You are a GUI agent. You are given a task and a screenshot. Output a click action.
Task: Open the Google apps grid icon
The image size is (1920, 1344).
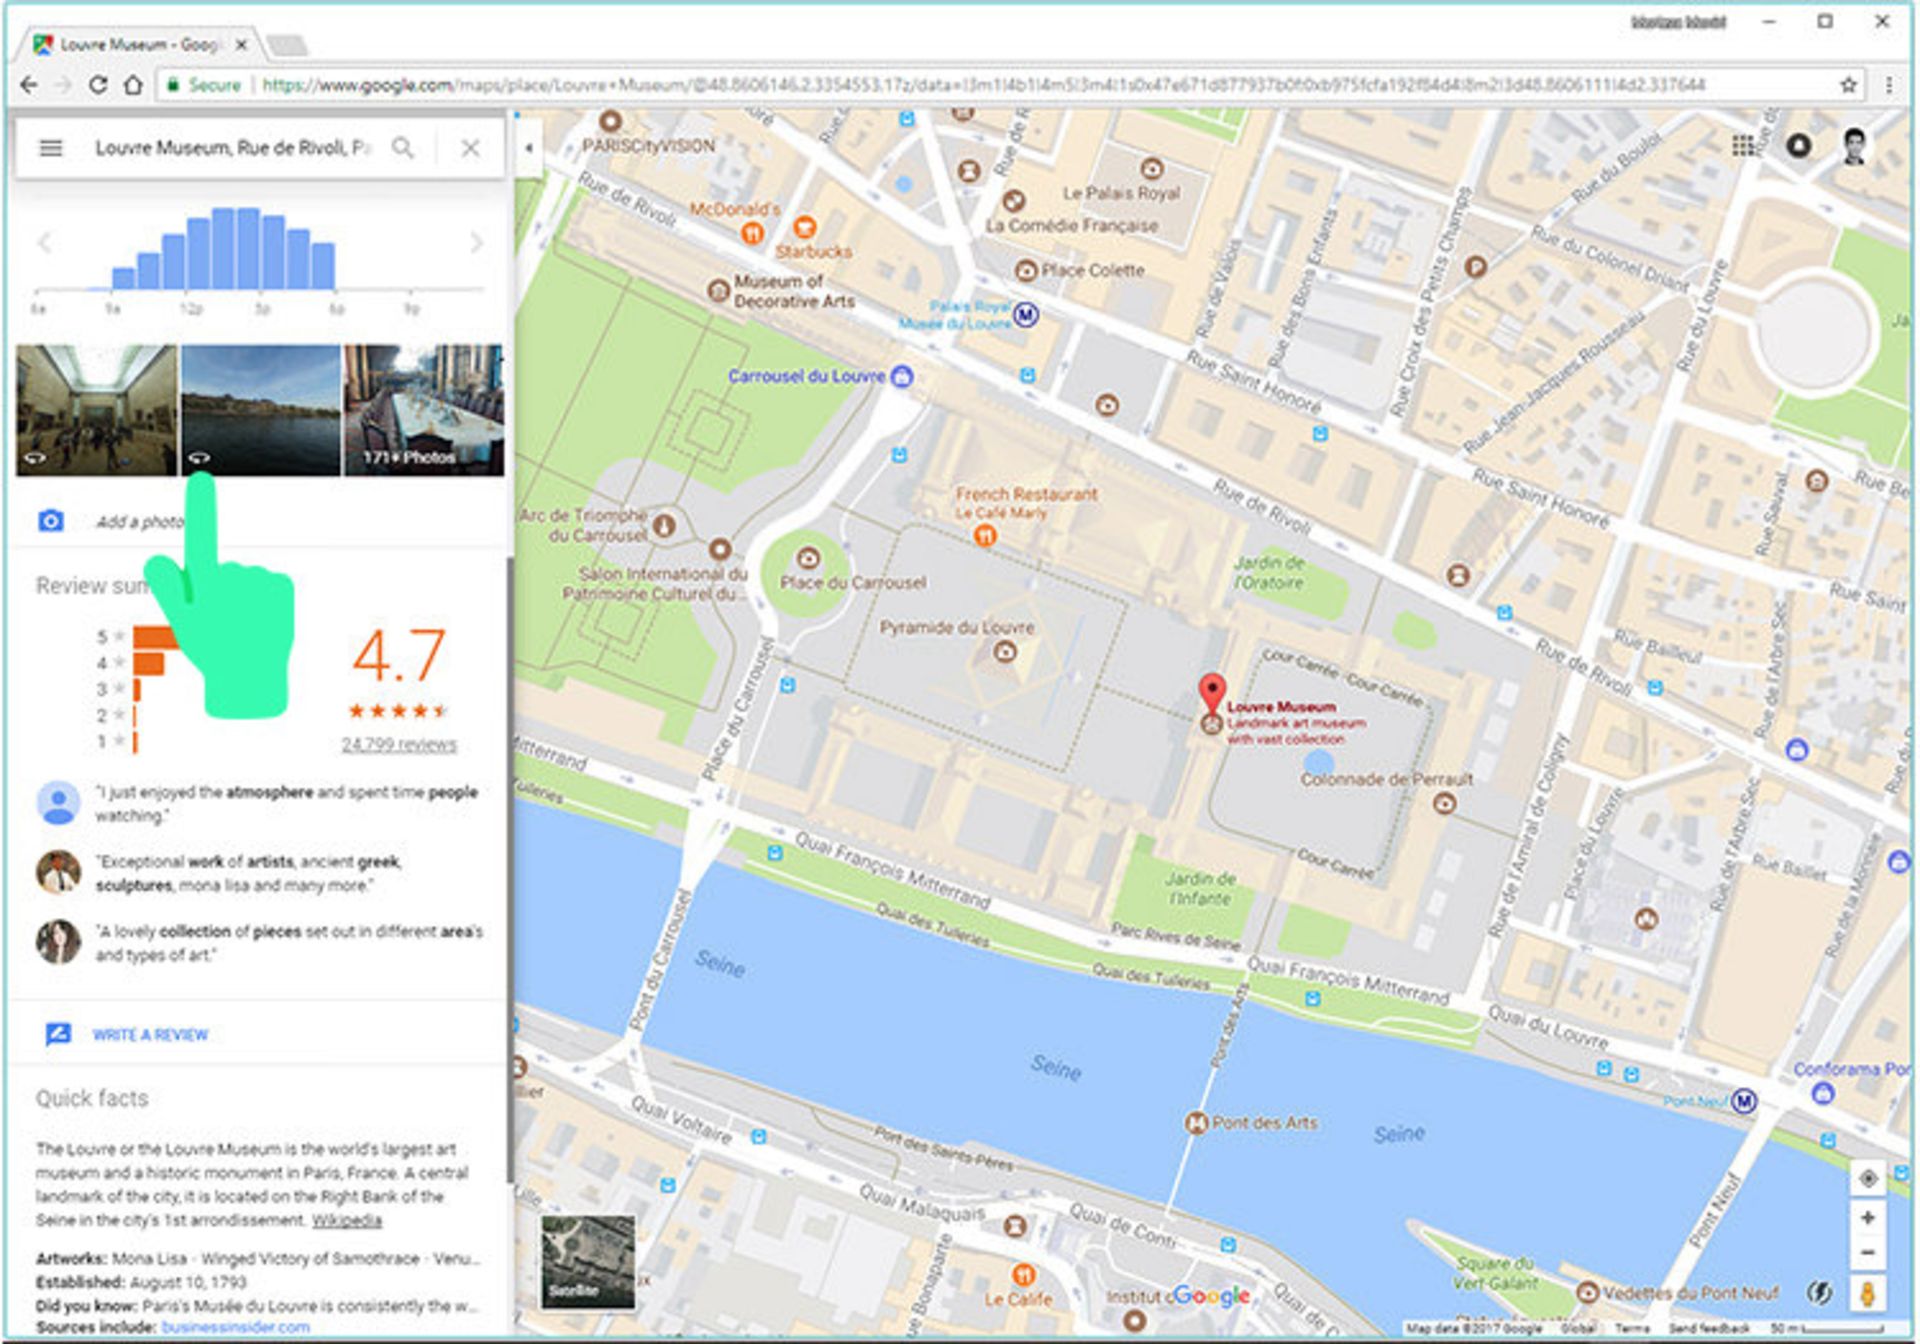pos(1743,146)
